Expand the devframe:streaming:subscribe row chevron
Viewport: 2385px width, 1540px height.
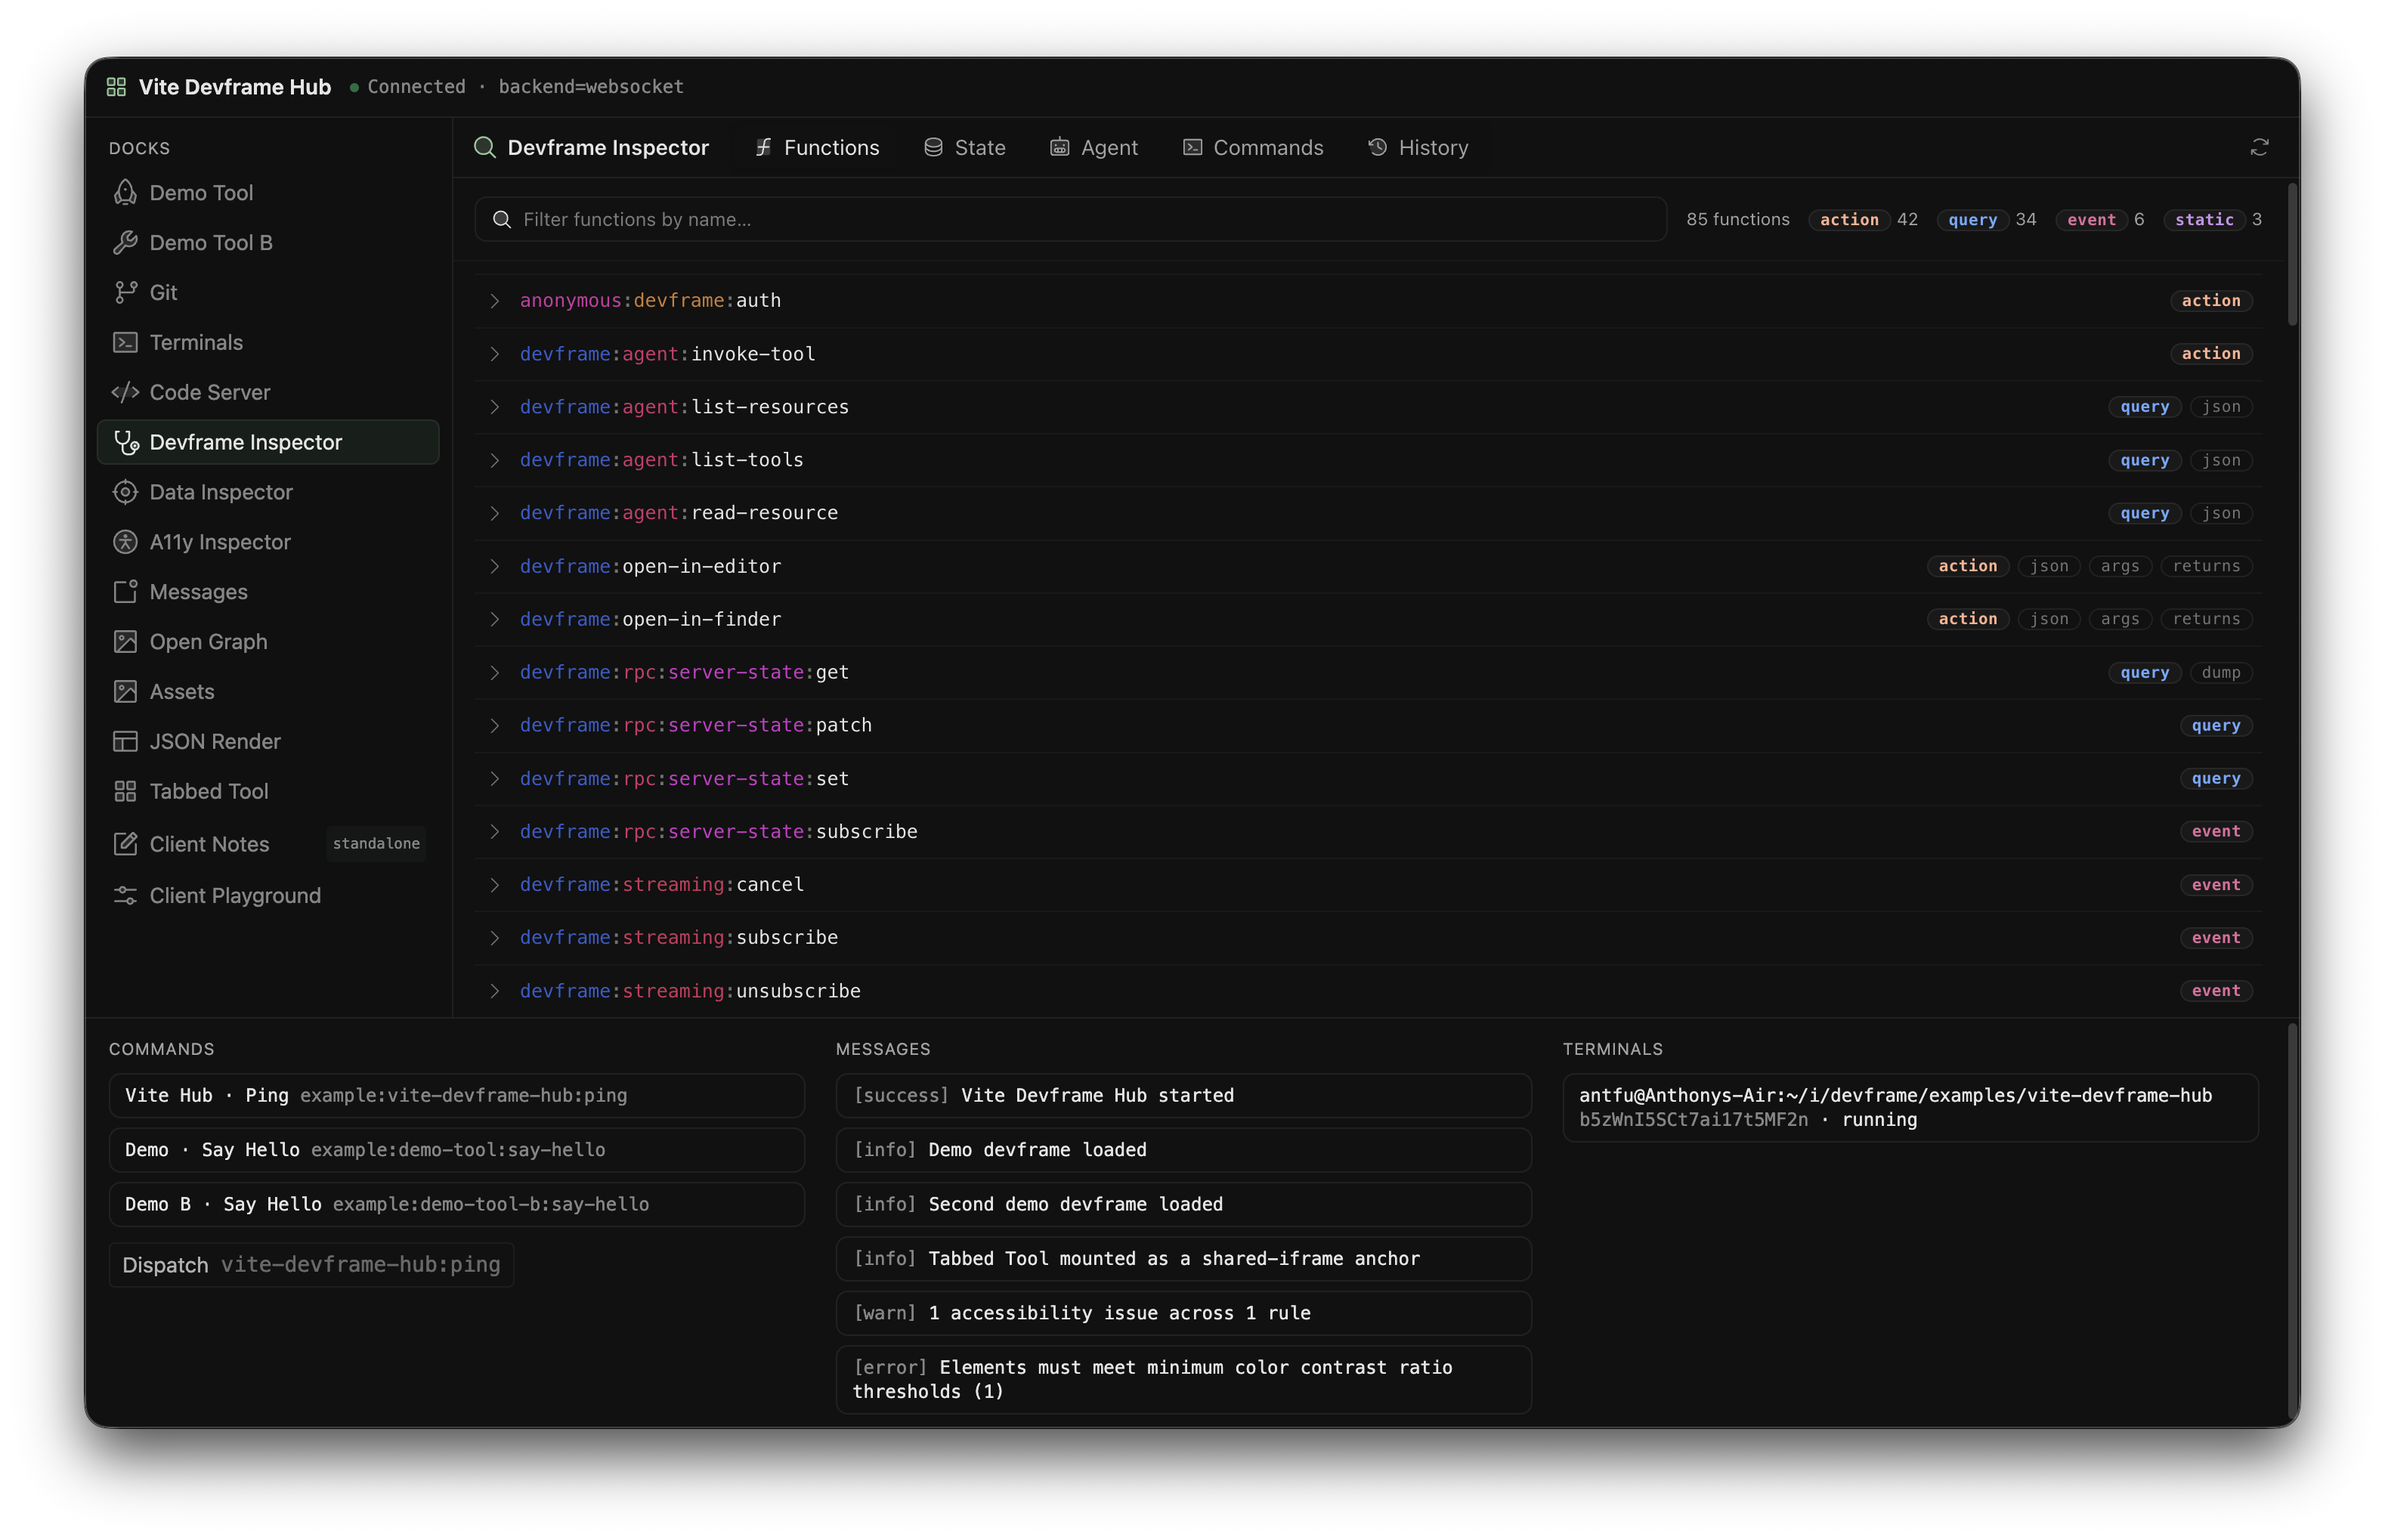pos(494,938)
